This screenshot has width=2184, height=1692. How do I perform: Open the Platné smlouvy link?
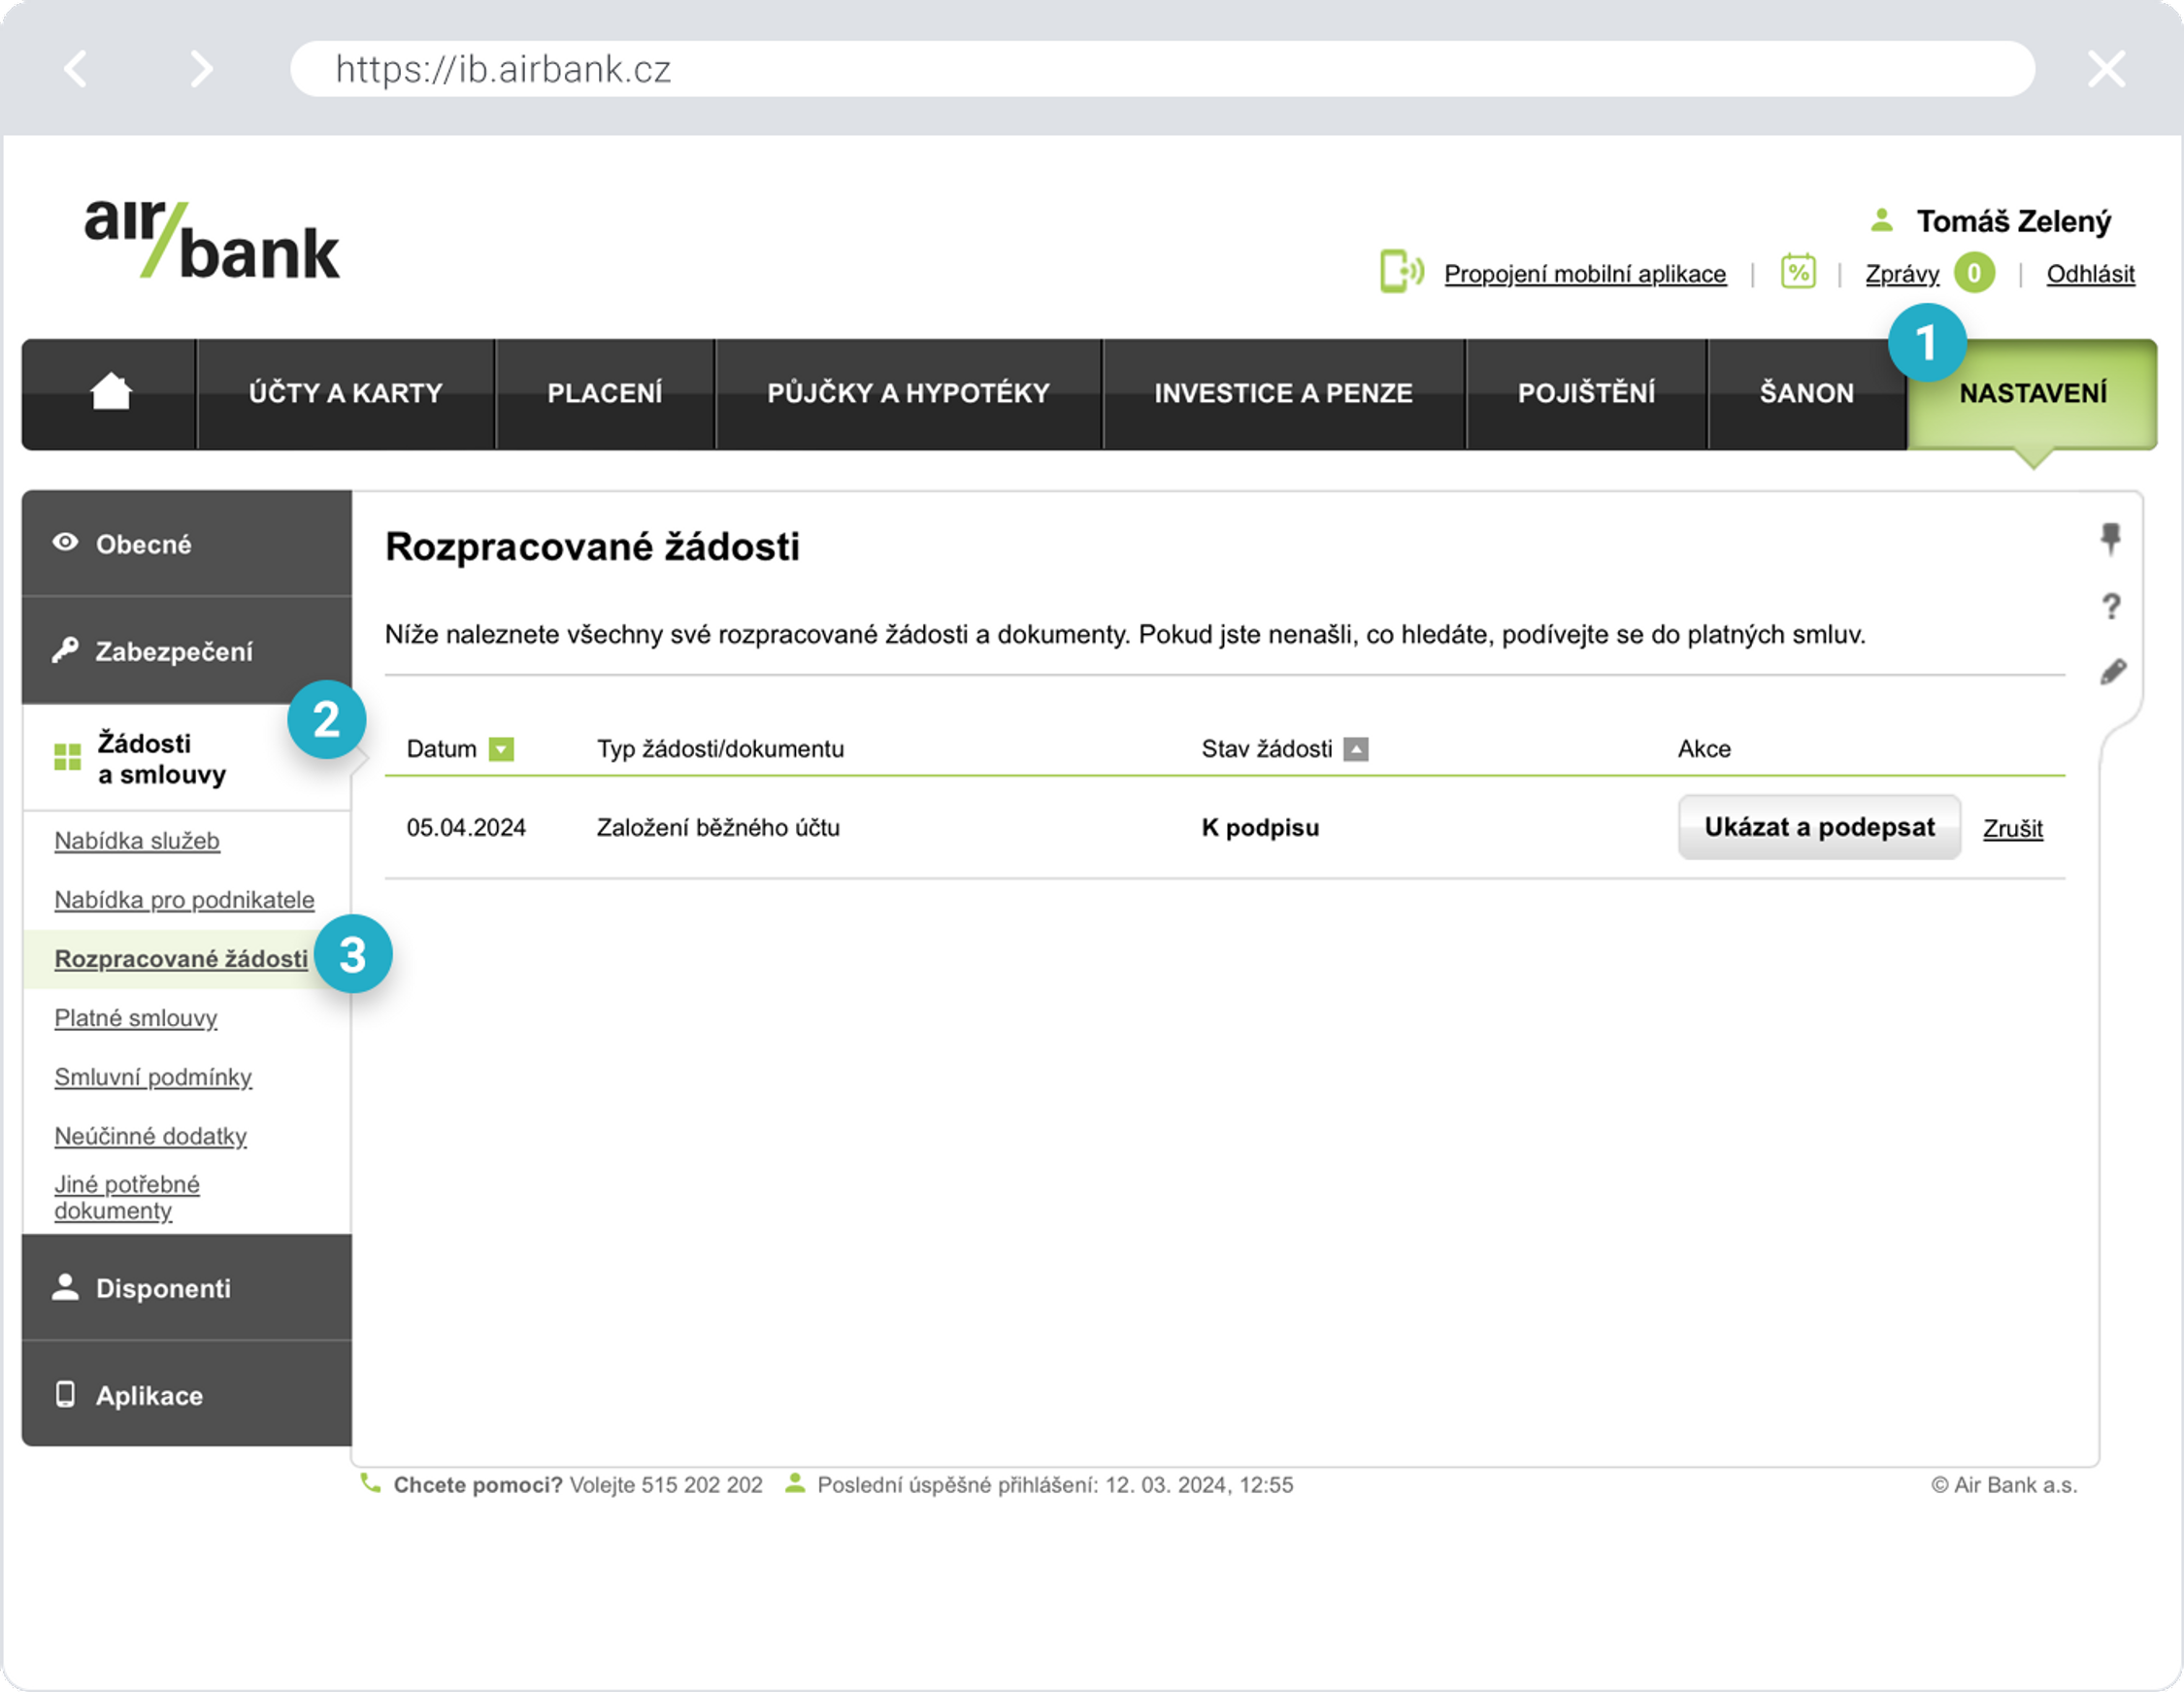(x=136, y=1018)
